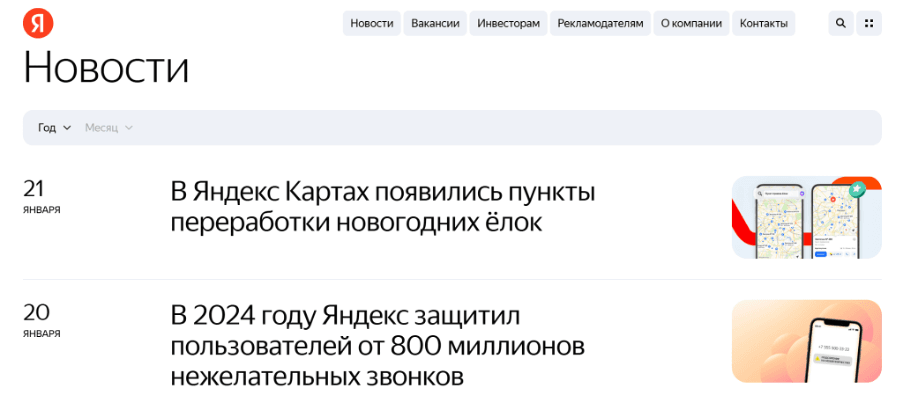Click the 20 января date label
Screen dimensions: 904x410
tap(42, 319)
